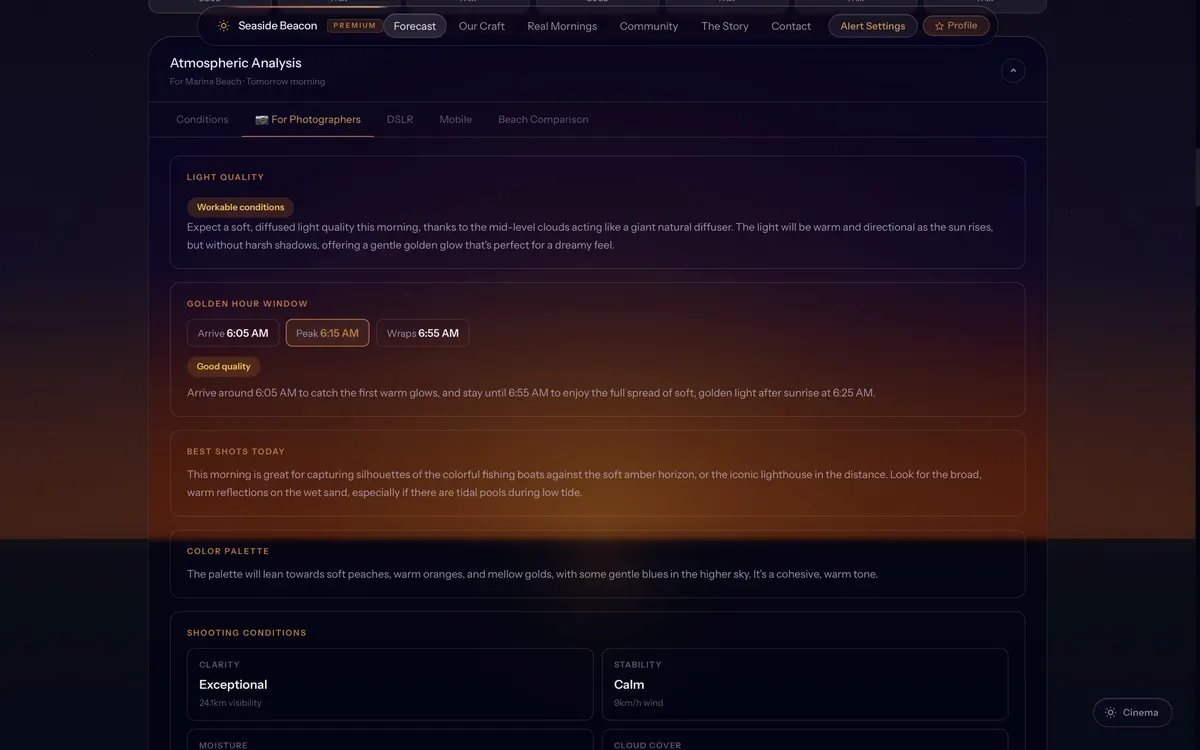Select the Peak 6:15 AM time chip
The image size is (1200, 750).
(327, 333)
